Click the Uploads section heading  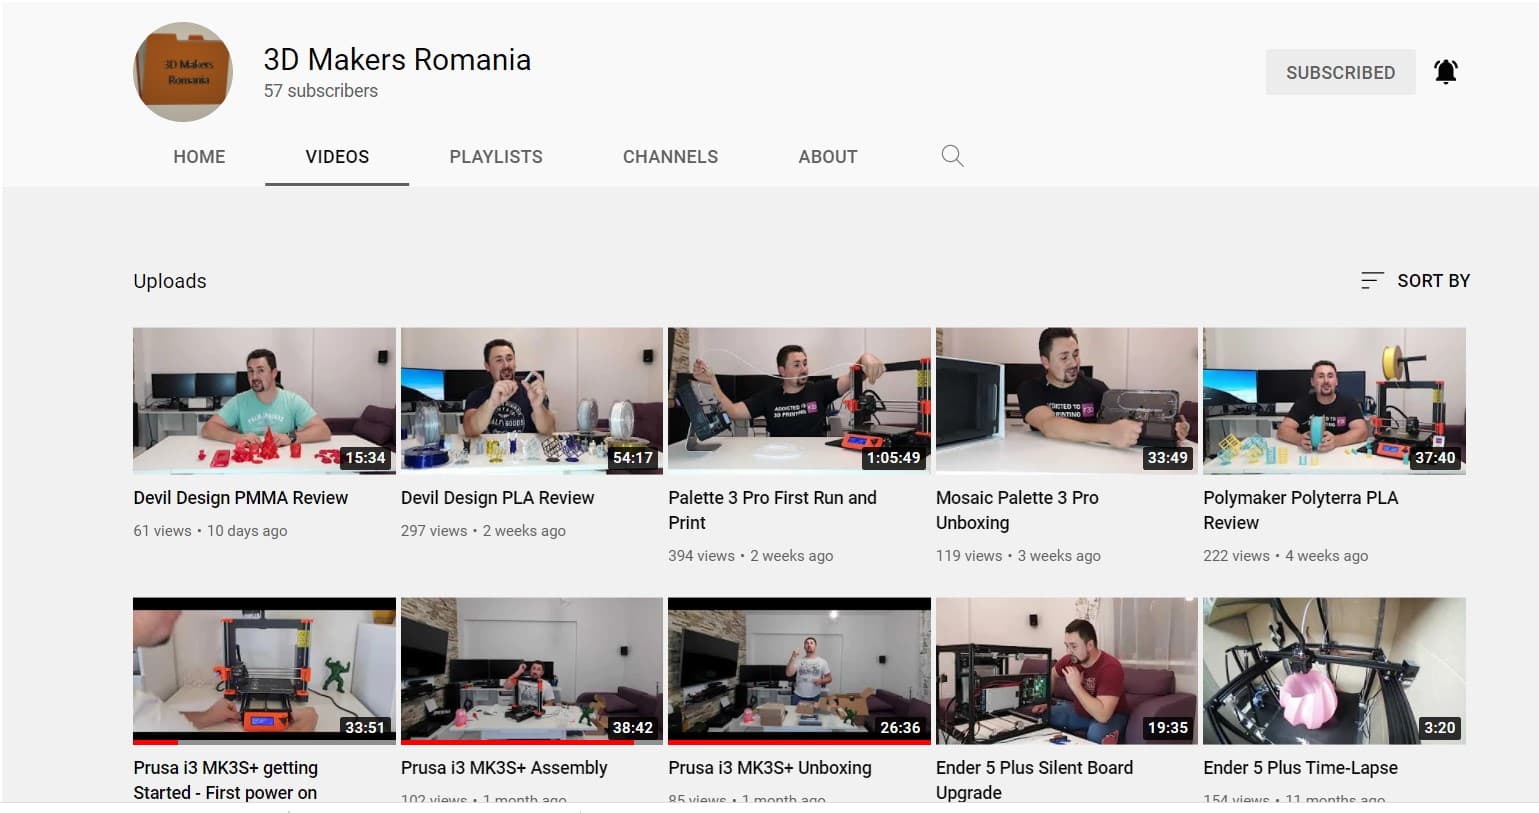point(170,281)
